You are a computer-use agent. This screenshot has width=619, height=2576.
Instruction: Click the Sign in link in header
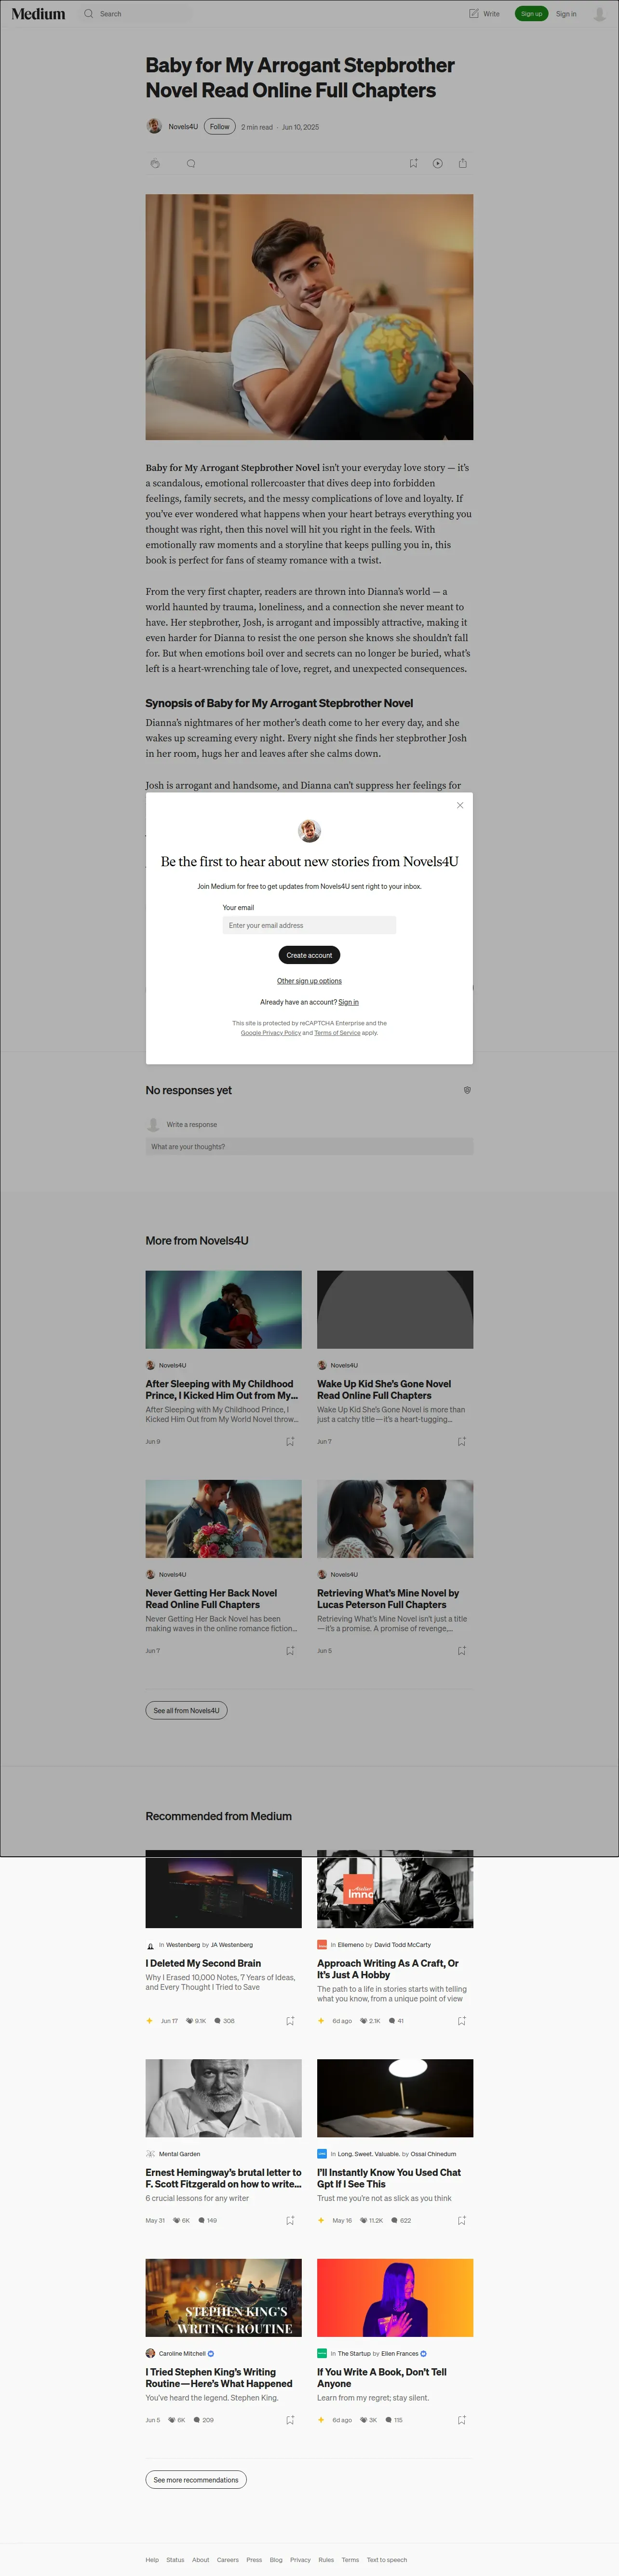pos(566,14)
